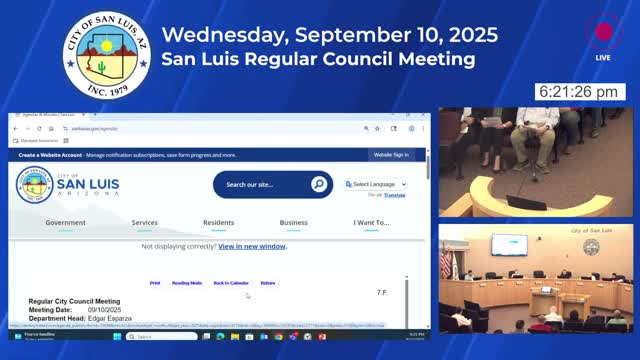
Task: Open the Government navigation menu
Action: (x=65, y=223)
